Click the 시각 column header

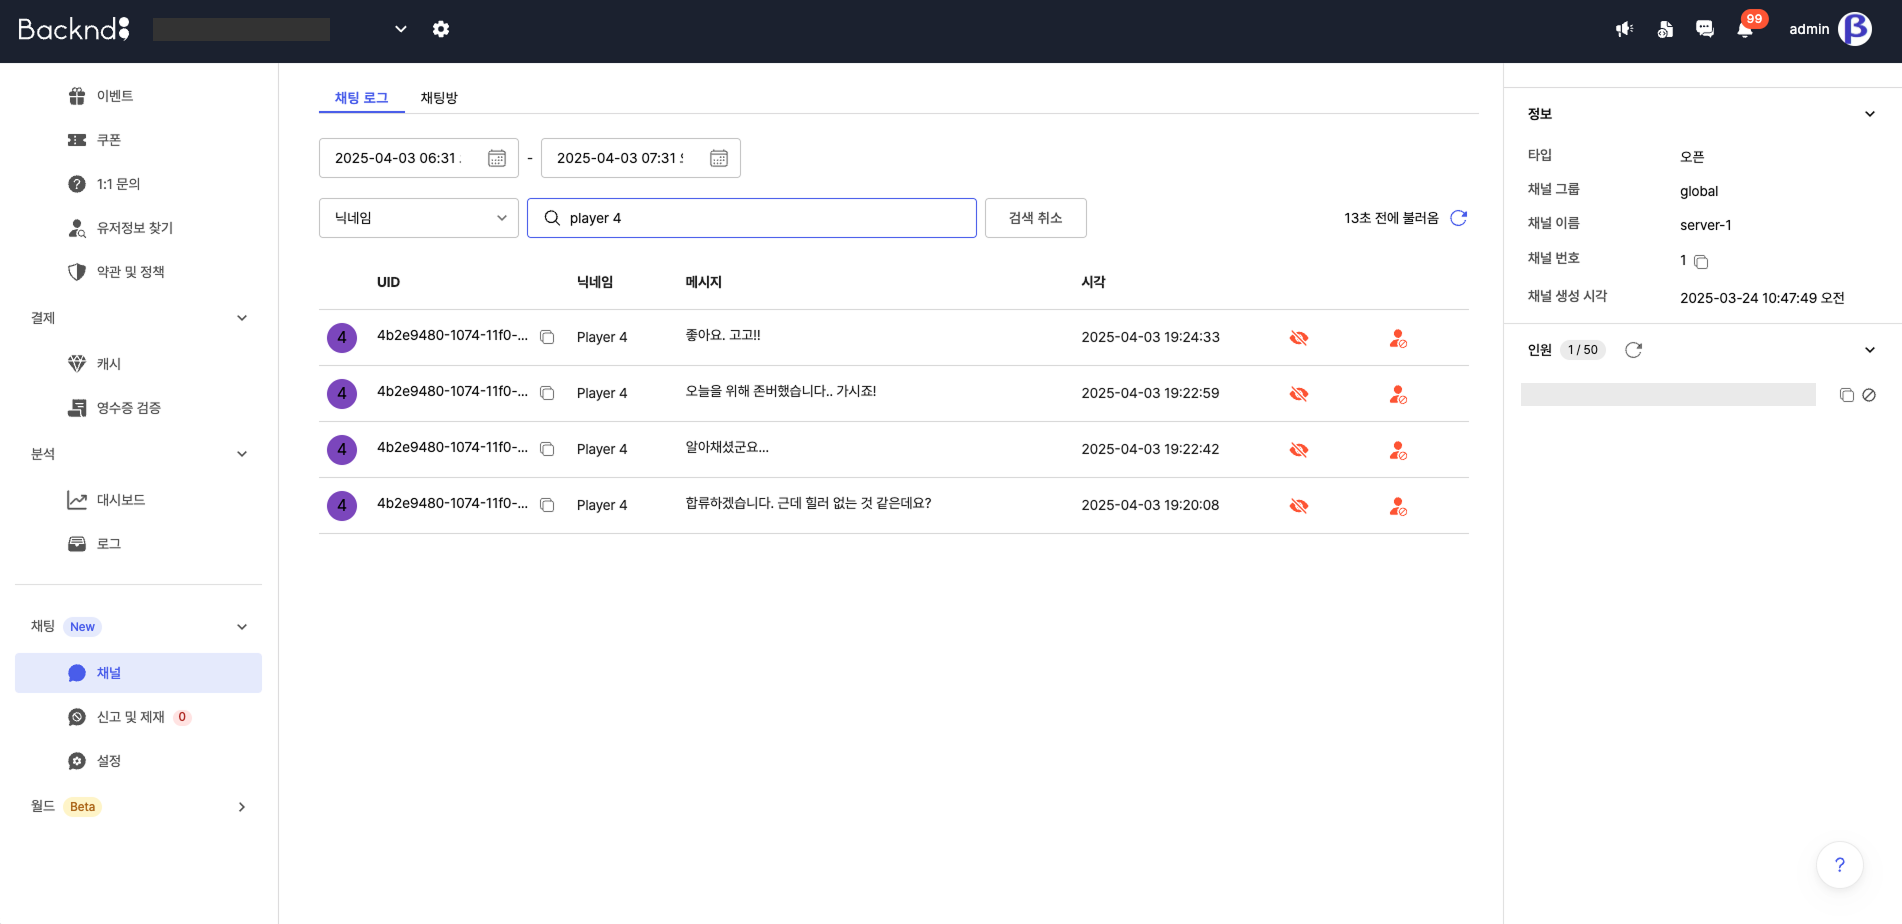point(1093,282)
